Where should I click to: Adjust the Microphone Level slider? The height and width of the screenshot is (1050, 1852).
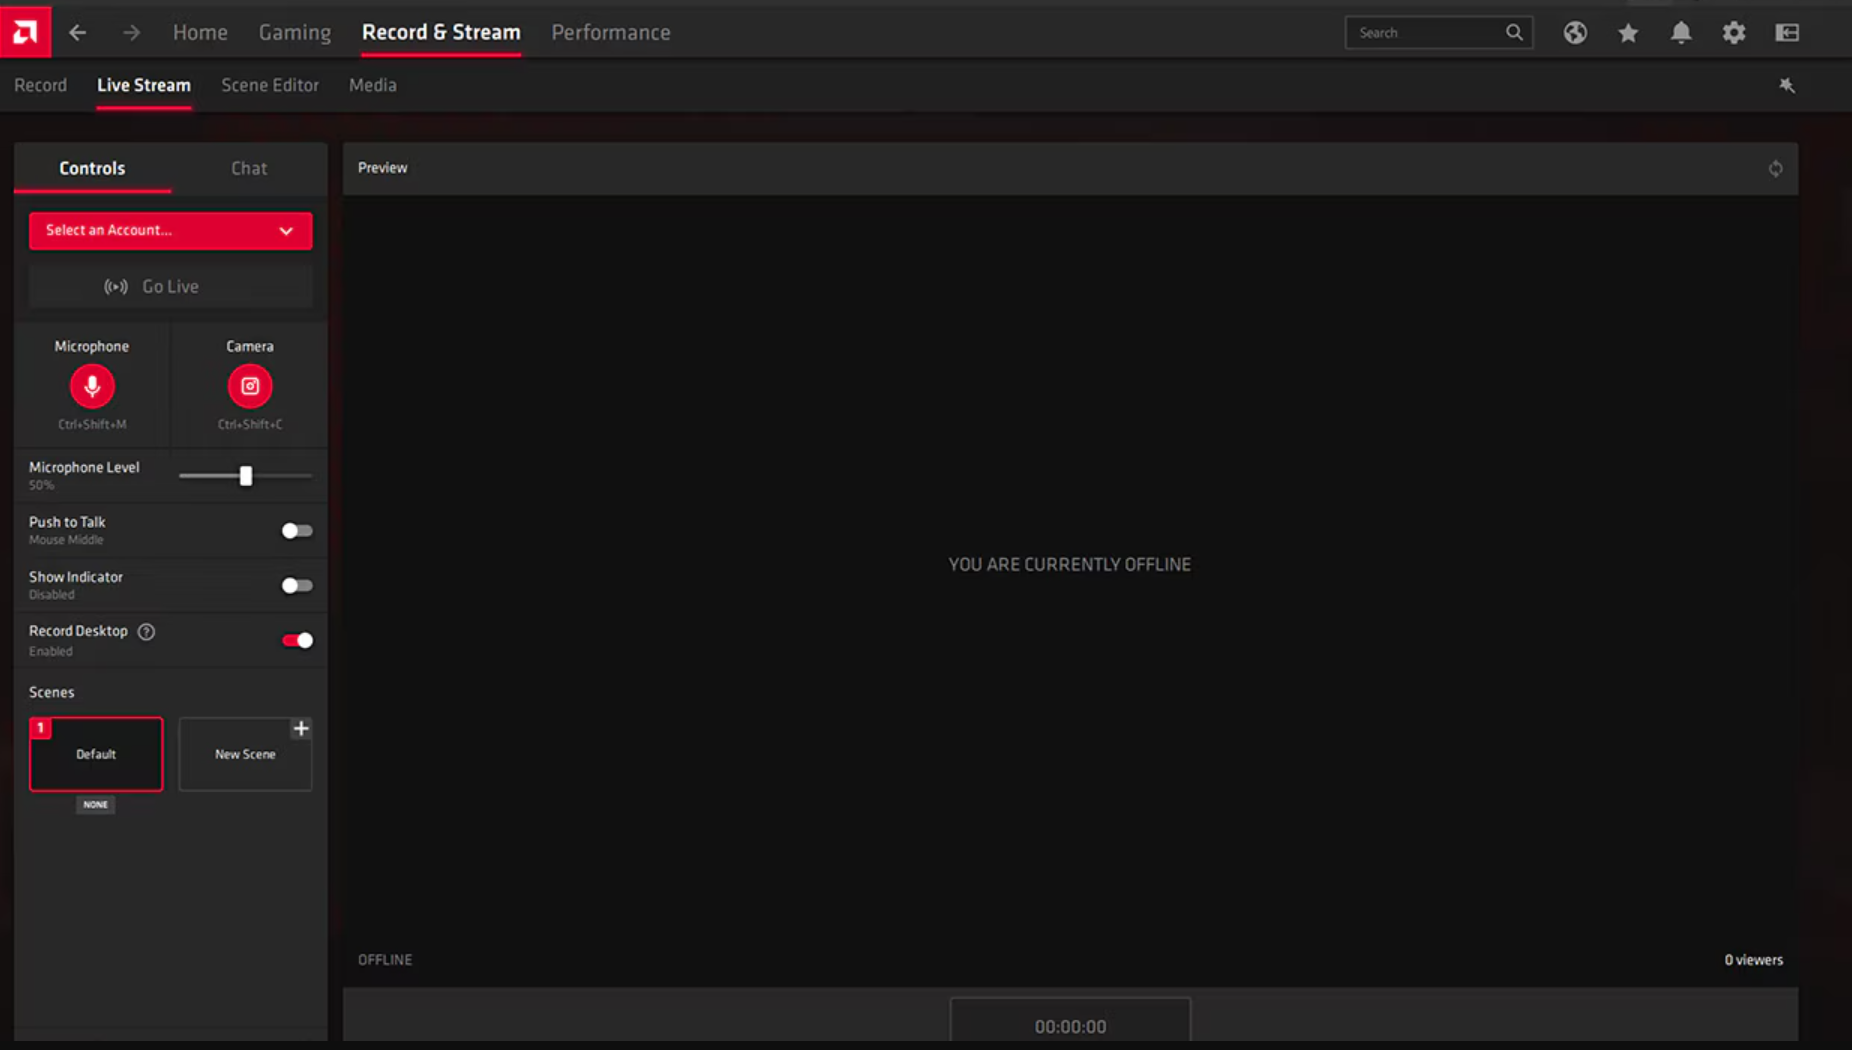245,476
